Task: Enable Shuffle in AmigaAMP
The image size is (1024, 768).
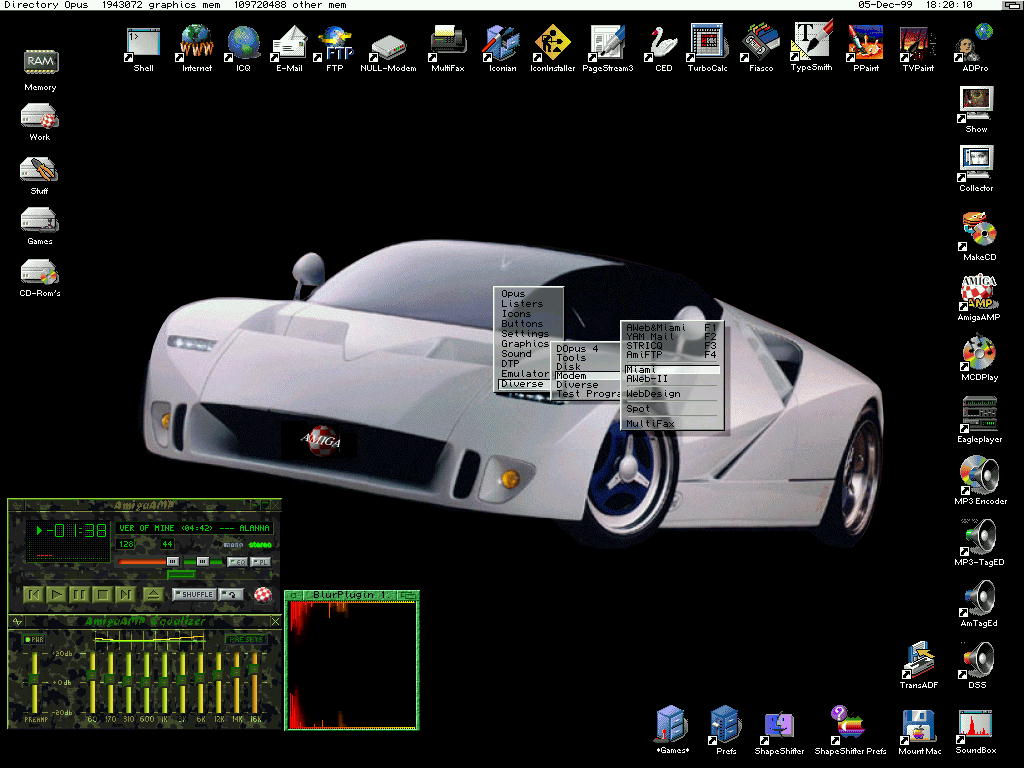Action: (x=194, y=594)
